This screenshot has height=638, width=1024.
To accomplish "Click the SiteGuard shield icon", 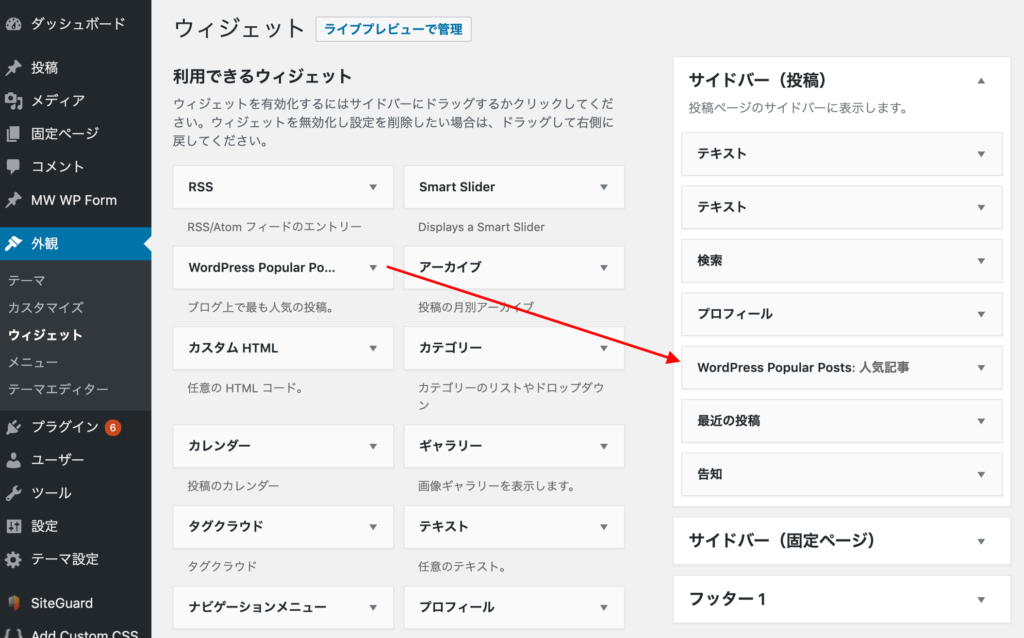I will click(14, 603).
